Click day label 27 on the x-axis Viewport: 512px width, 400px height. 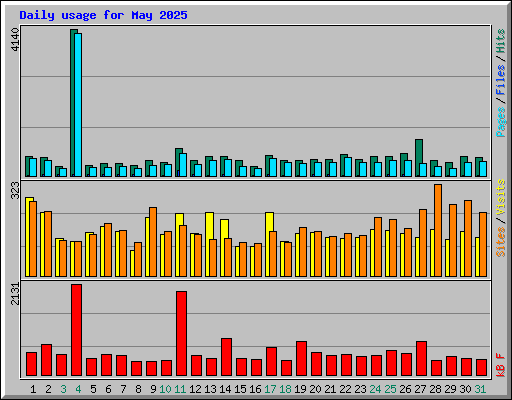tap(420, 389)
